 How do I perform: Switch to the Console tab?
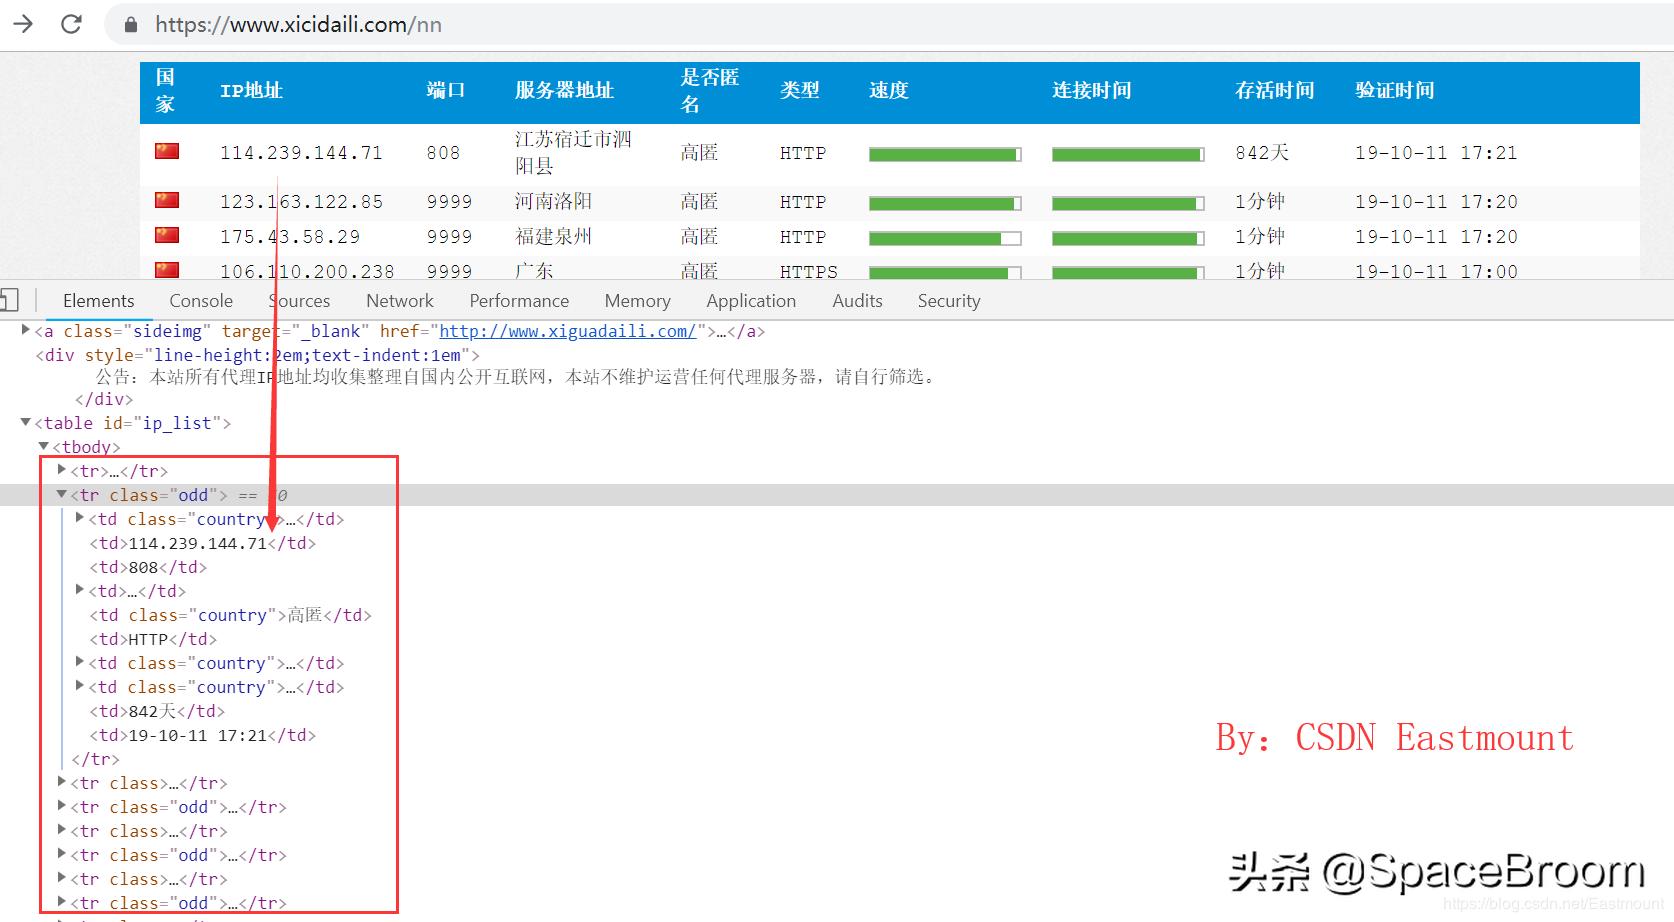200,300
